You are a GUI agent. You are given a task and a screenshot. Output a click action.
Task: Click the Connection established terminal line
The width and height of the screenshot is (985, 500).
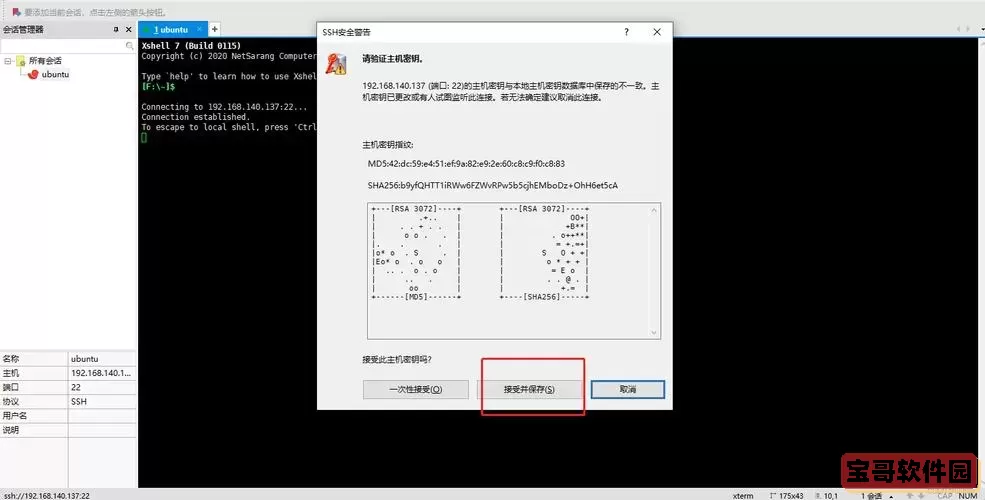(x=195, y=117)
